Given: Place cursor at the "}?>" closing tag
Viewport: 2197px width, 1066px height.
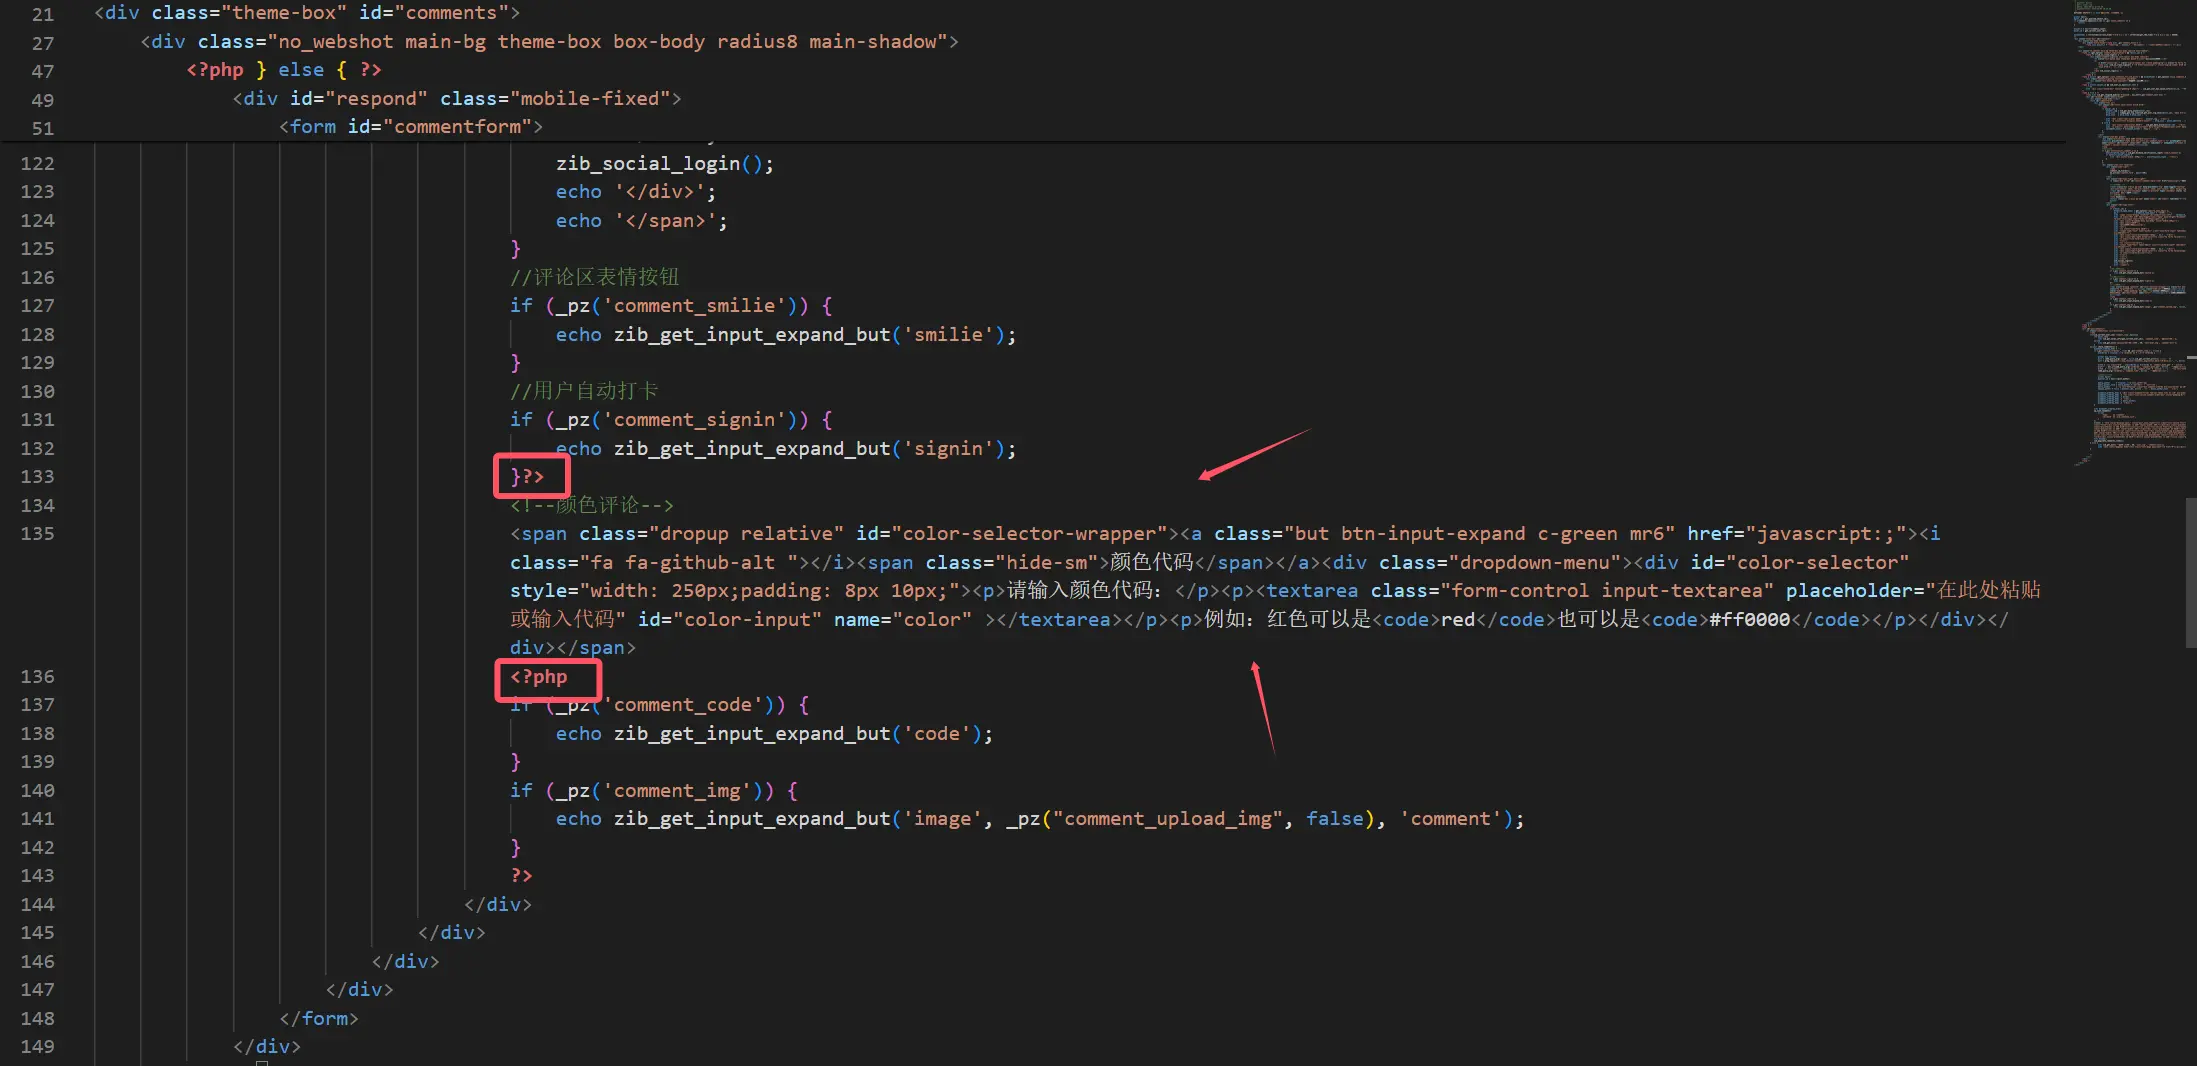Looking at the screenshot, I should [x=527, y=477].
